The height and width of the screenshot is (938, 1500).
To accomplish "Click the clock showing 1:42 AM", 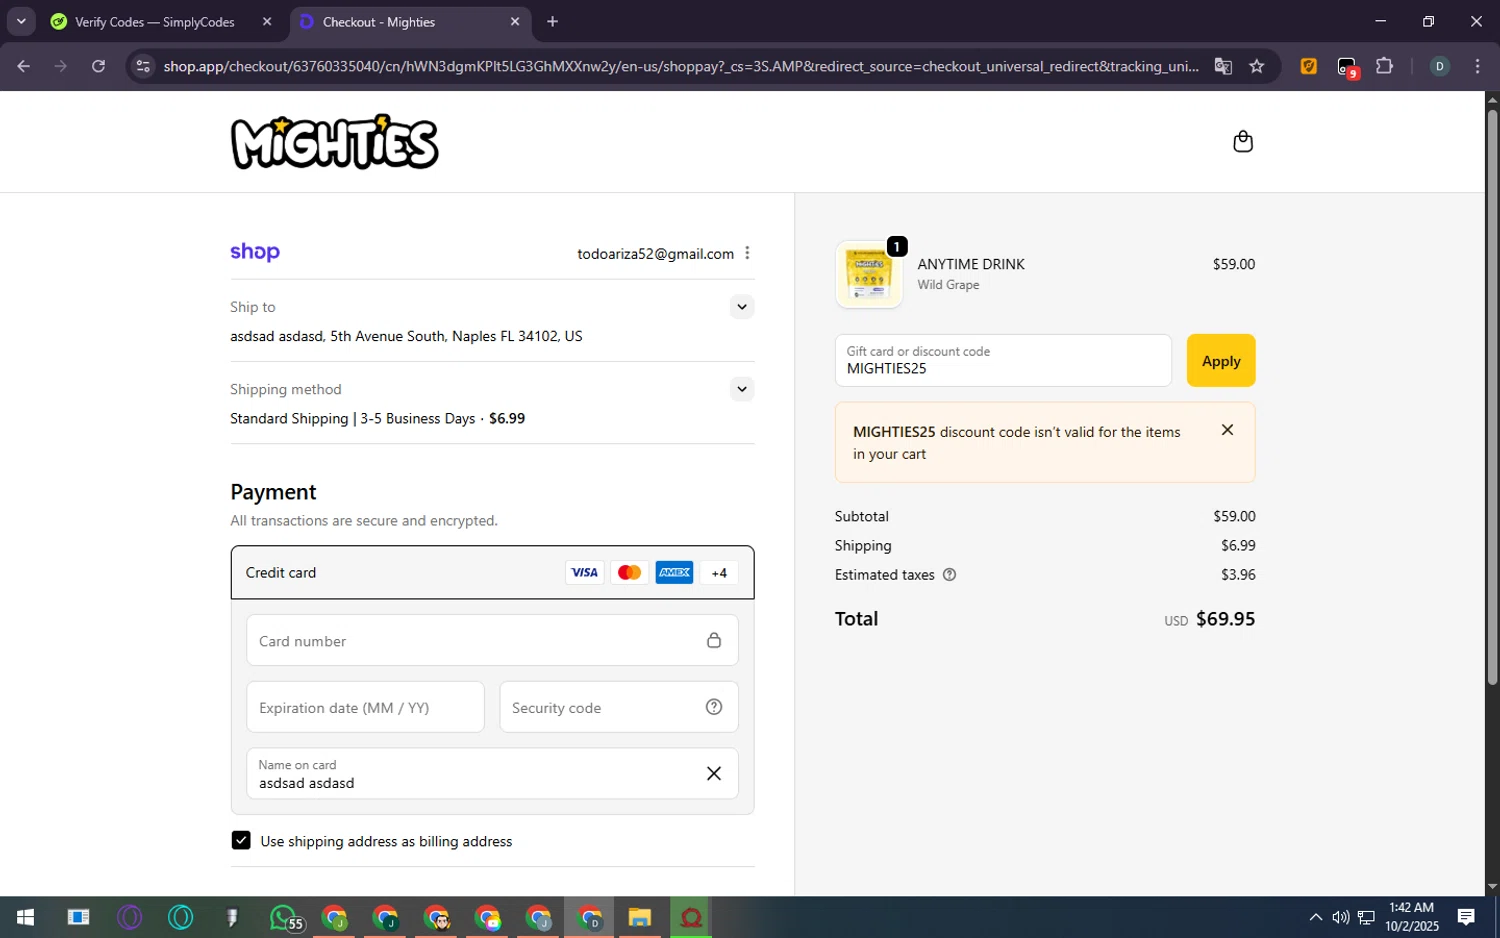I will tap(1411, 908).
